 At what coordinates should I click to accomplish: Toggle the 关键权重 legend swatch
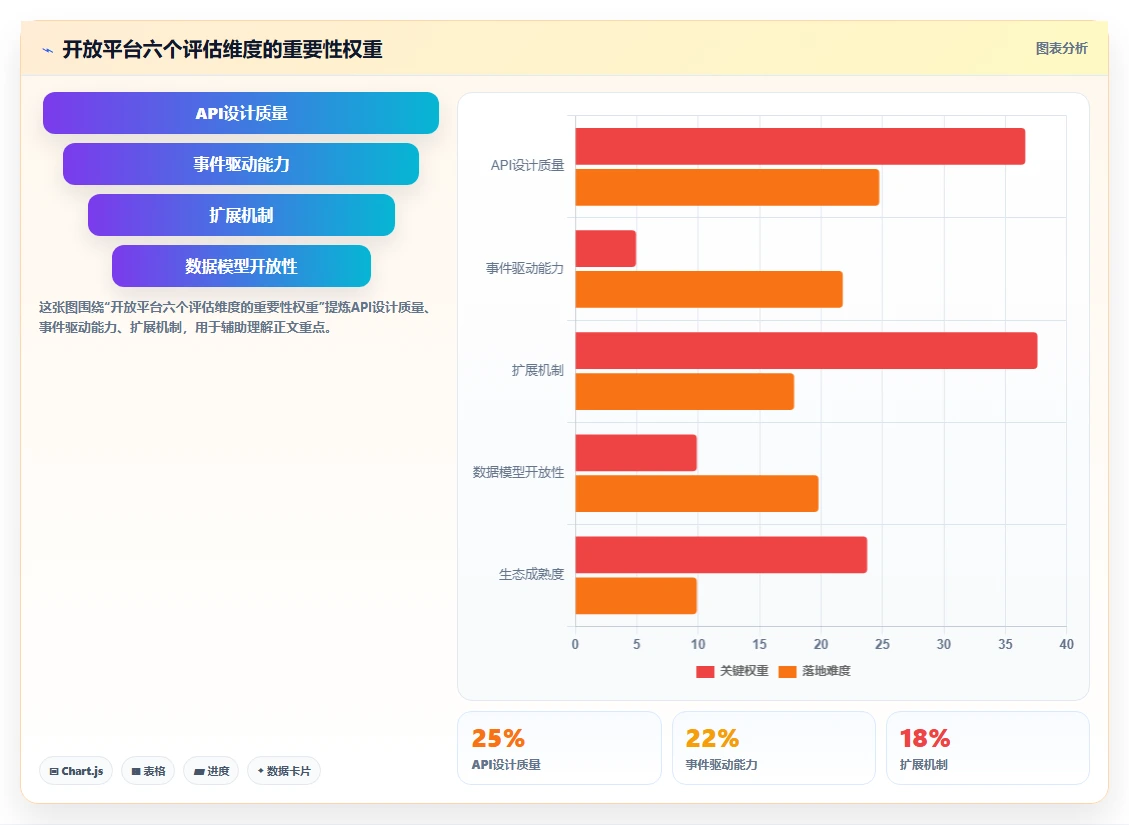(x=705, y=671)
